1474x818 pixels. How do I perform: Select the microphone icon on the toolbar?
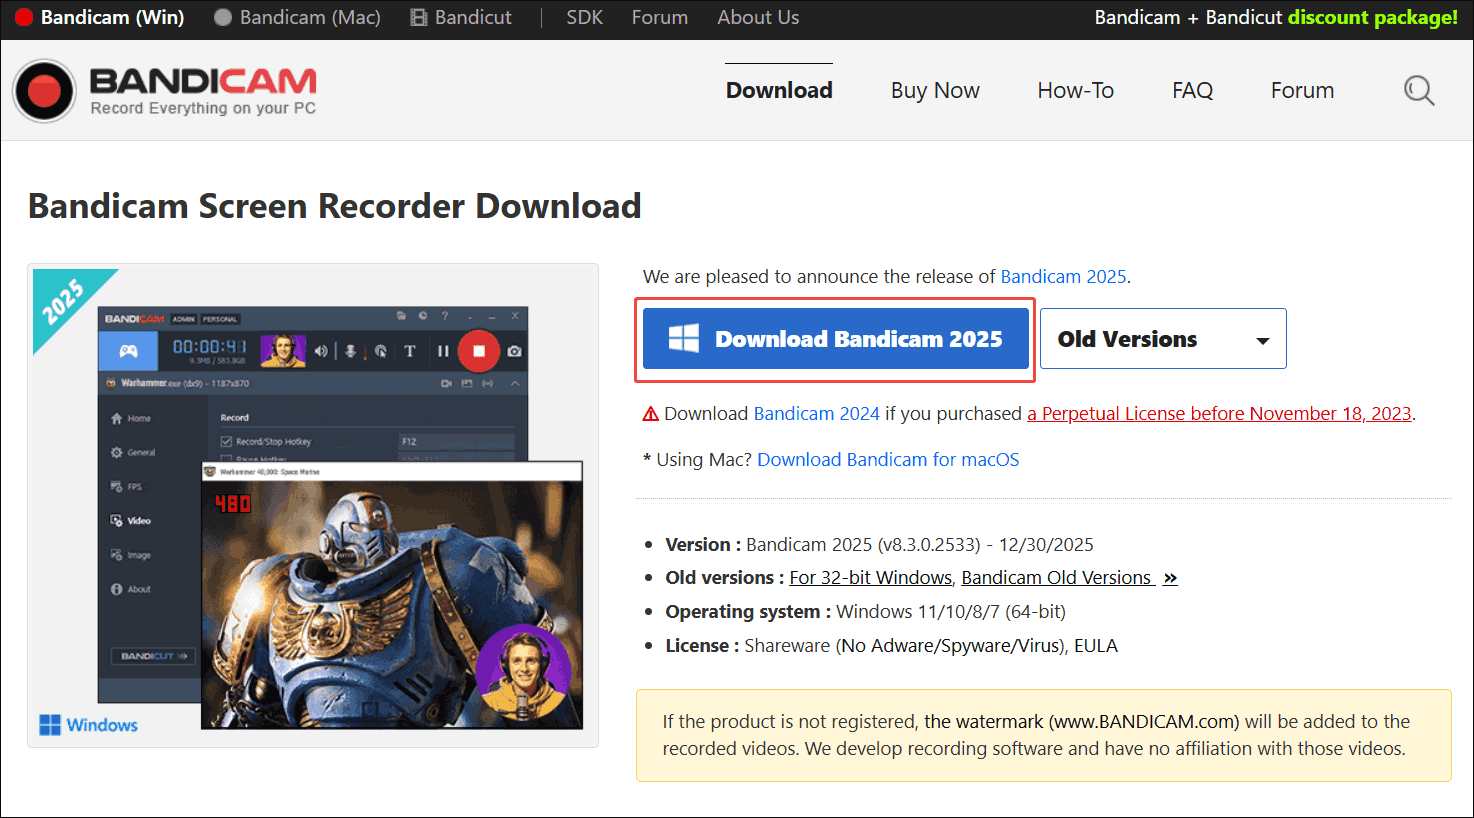click(350, 351)
